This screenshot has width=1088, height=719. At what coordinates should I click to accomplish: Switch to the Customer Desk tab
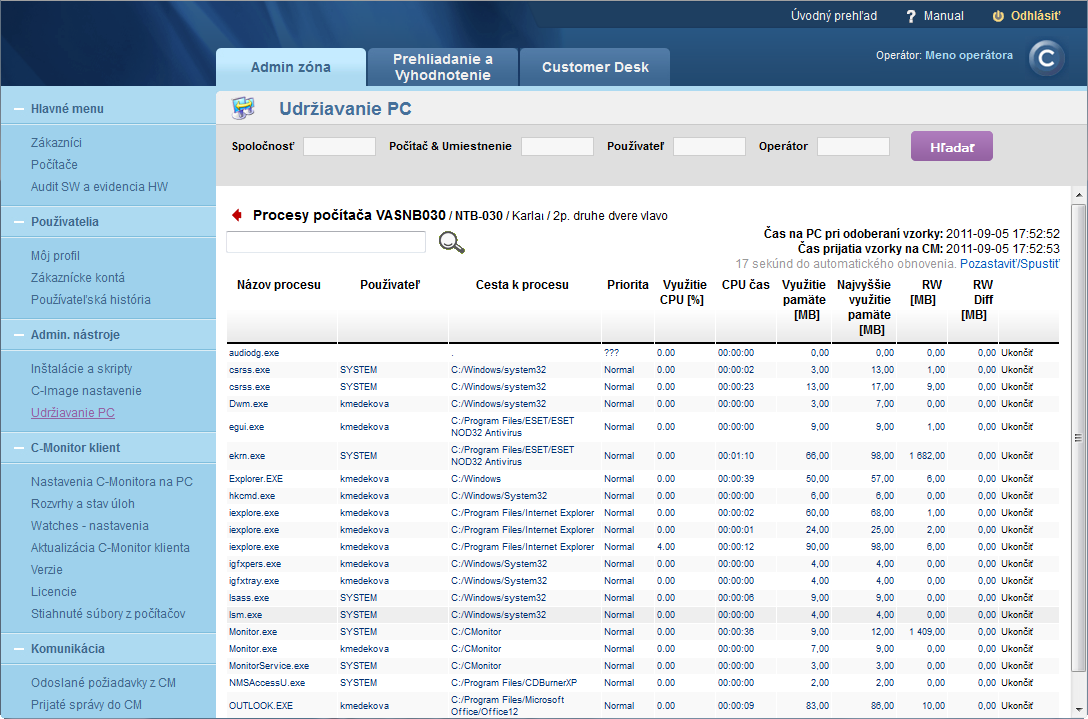click(x=594, y=66)
